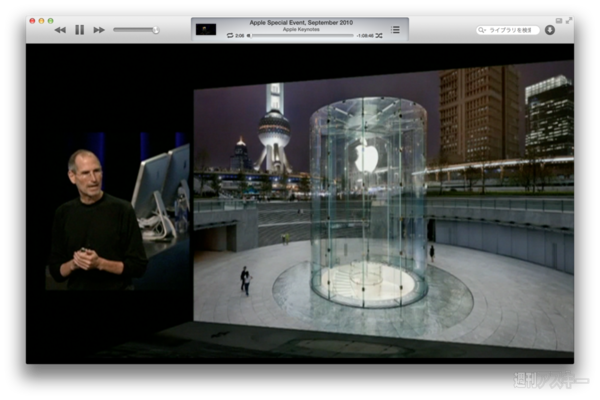Click the remaining time -1:08:46

click(365, 36)
